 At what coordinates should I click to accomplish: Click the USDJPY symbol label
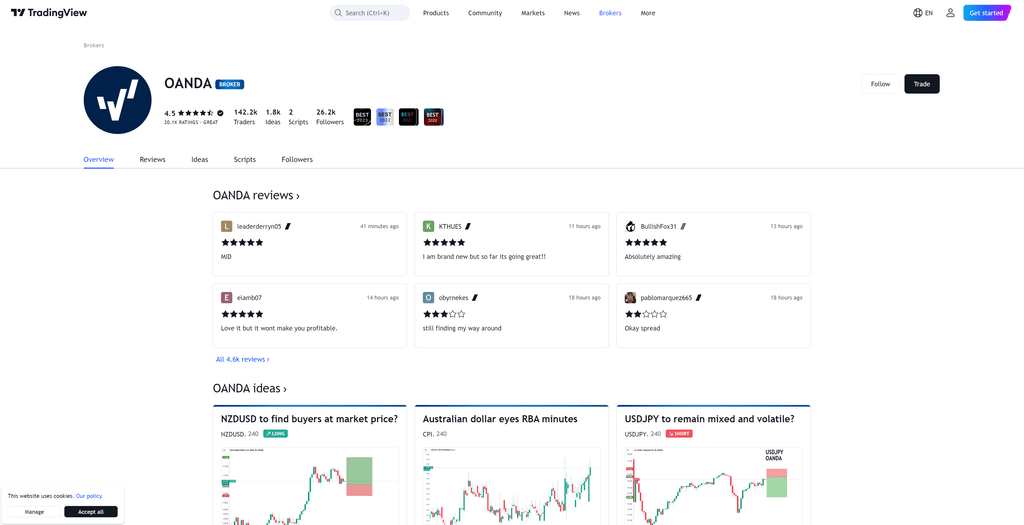tap(637, 434)
